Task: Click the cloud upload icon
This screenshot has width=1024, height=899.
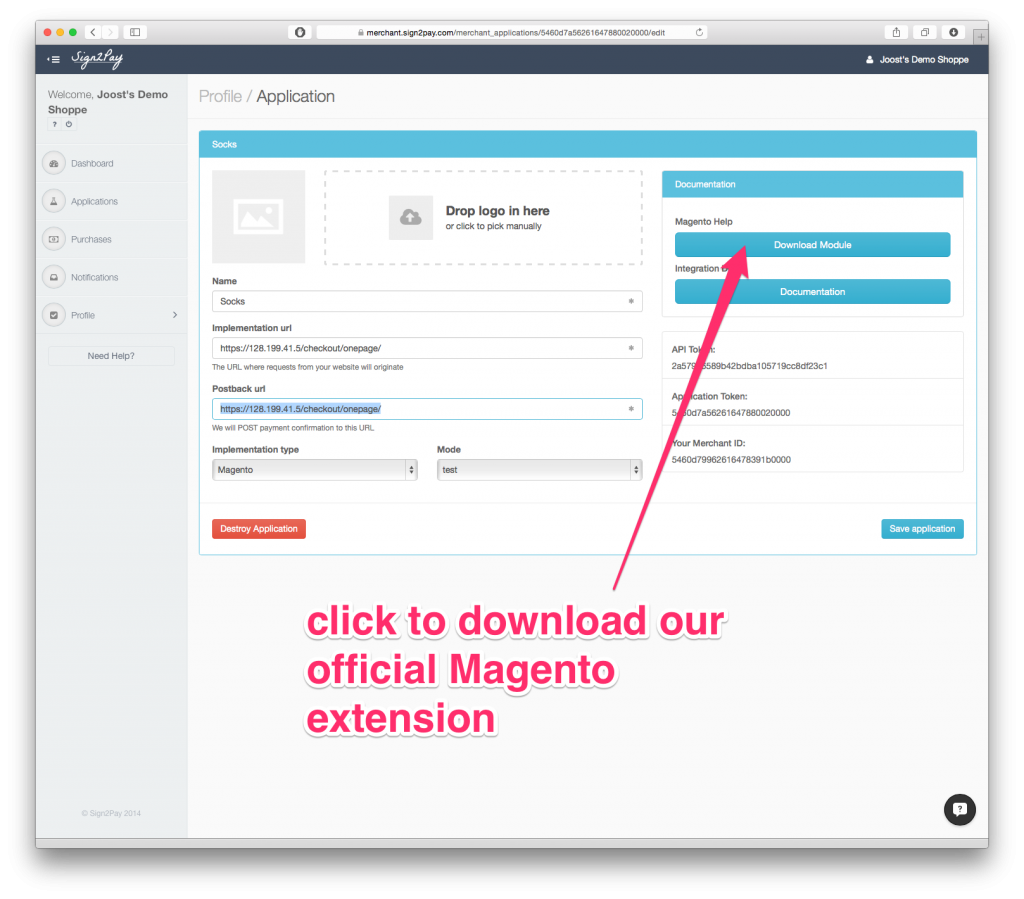Action: (411, 217)
